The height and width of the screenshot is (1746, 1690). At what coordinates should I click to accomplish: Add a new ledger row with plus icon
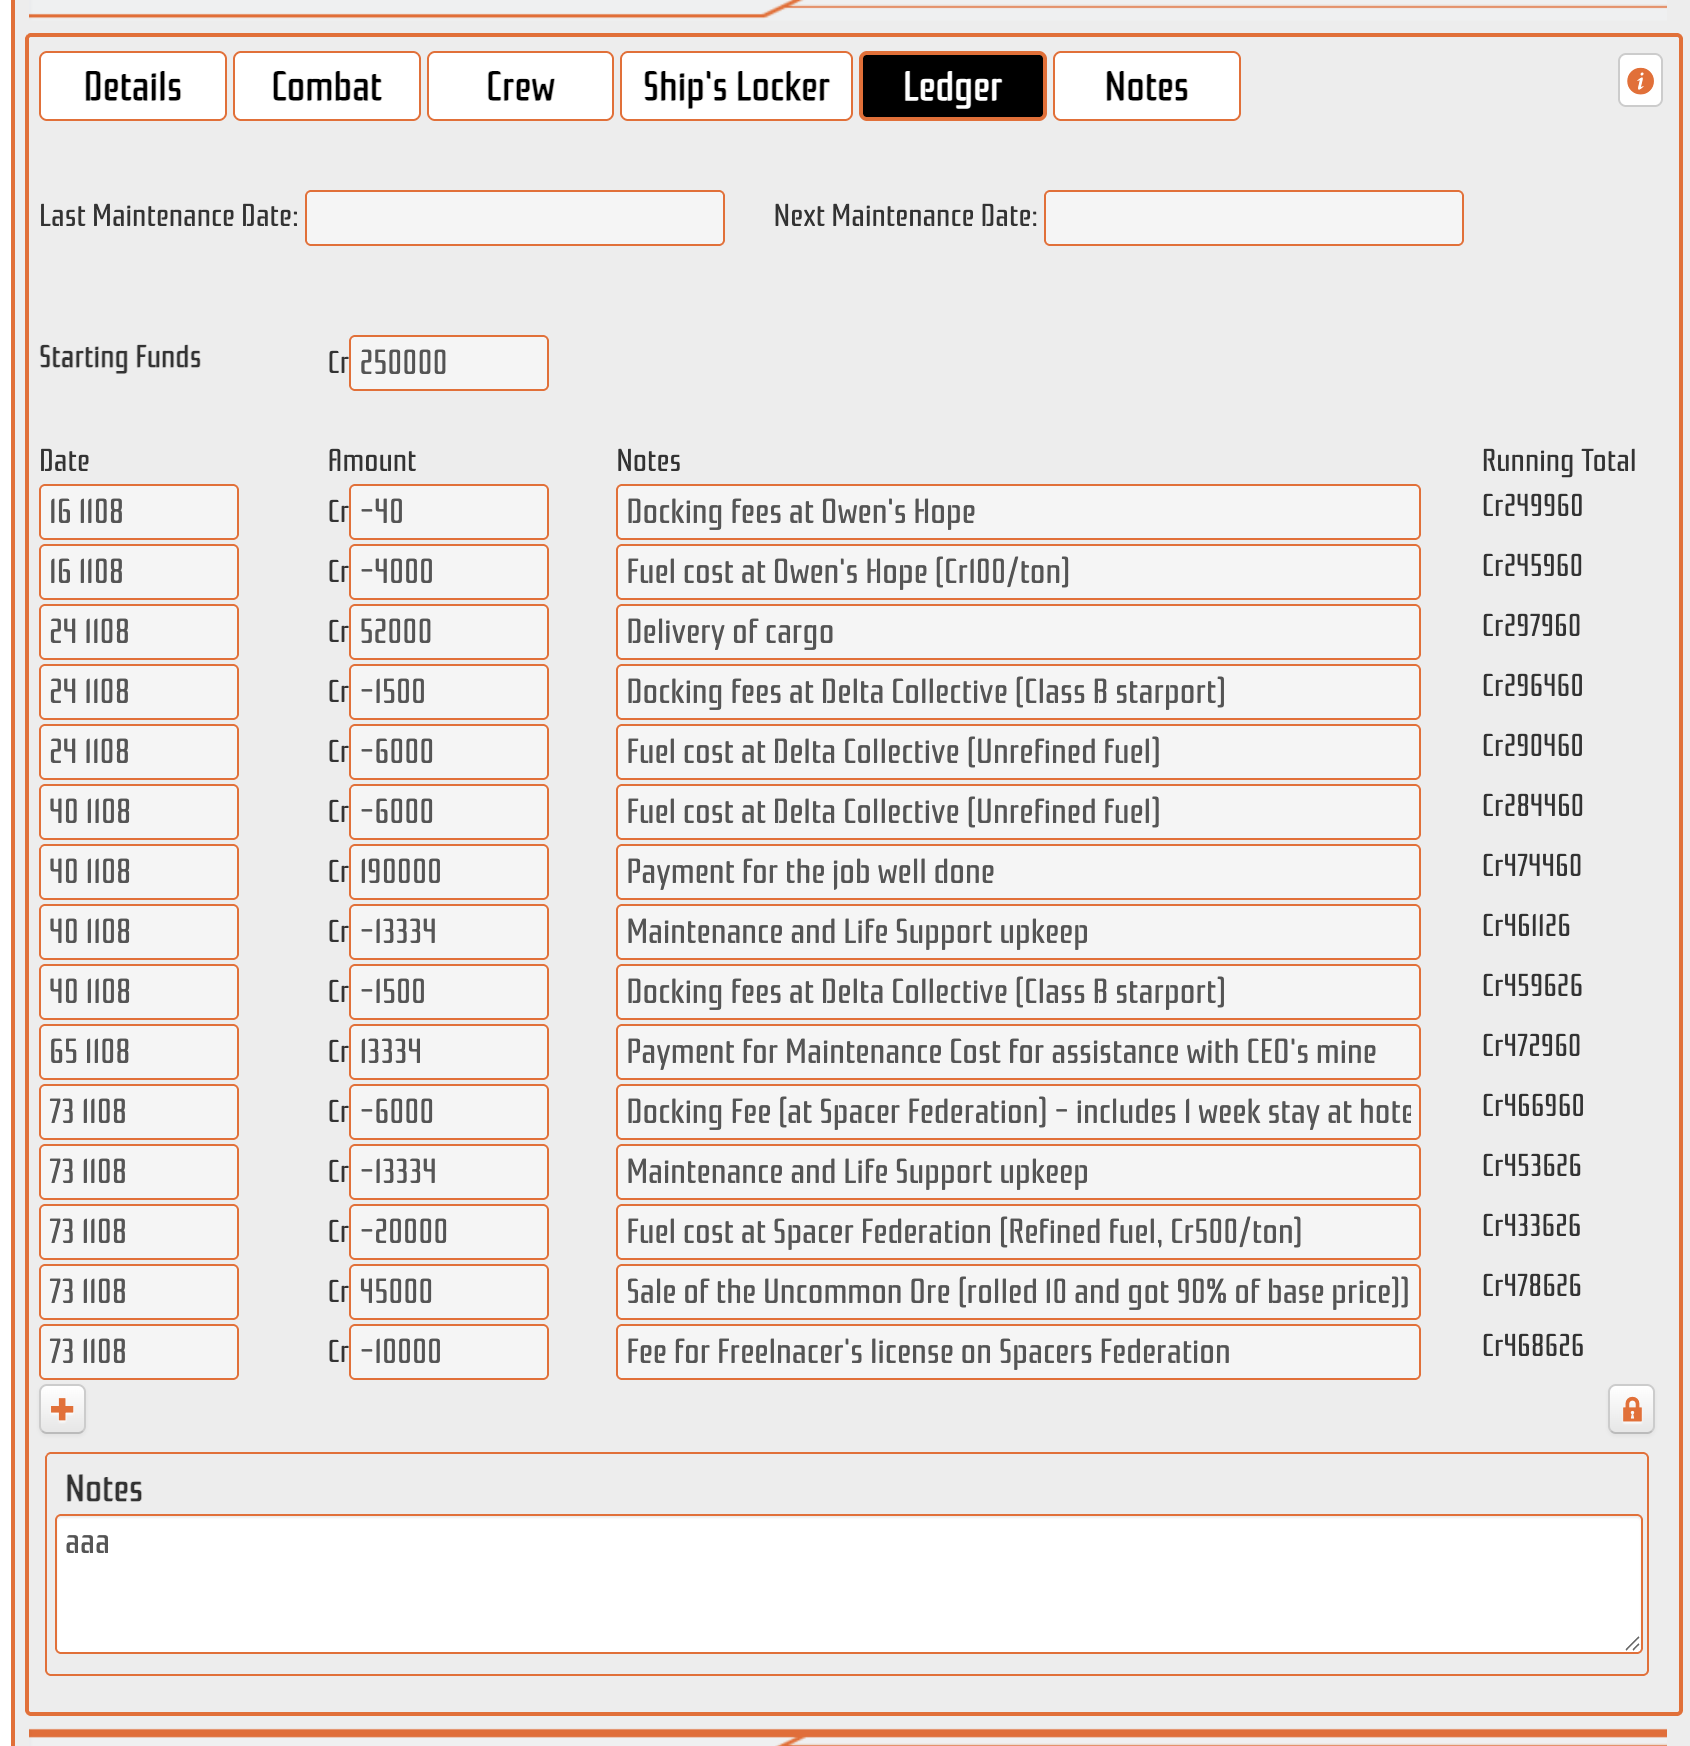tap(62, 1409)
